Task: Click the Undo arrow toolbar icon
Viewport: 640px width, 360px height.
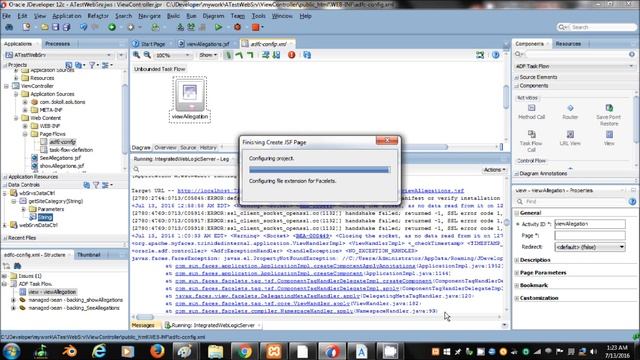Action: (84, 27)
